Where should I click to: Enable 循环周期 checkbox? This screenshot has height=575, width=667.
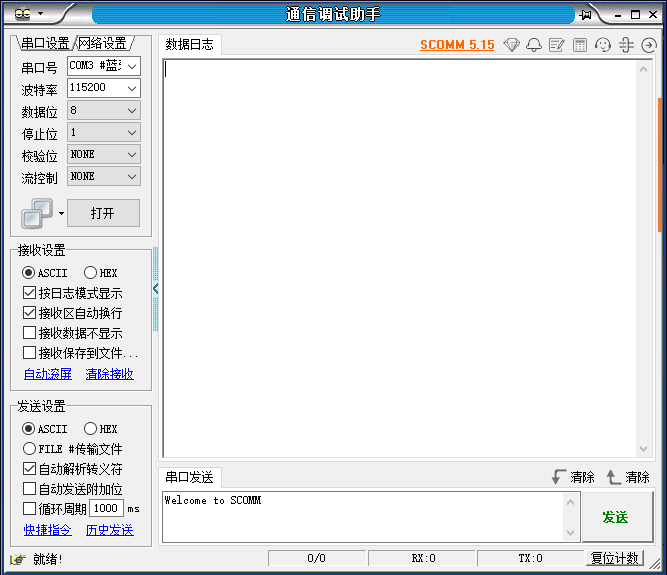click(x=55, y=509)
